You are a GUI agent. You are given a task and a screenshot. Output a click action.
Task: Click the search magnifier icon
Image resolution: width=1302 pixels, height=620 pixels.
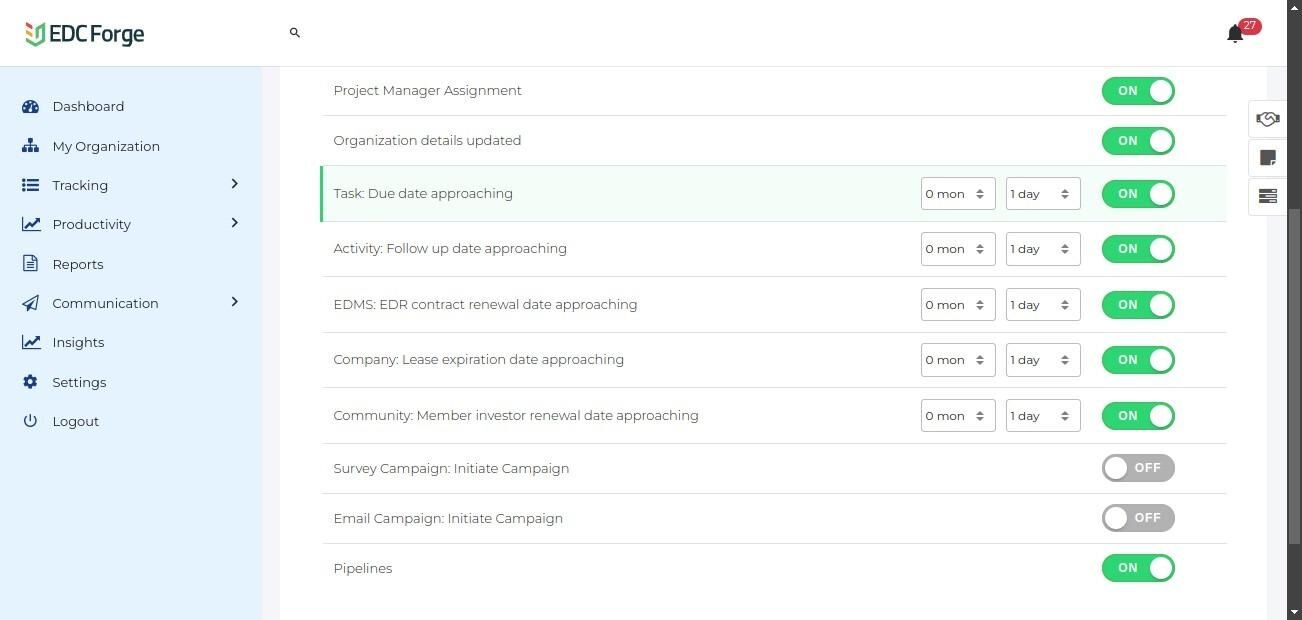pyautogui.click(x=295, y=33)
